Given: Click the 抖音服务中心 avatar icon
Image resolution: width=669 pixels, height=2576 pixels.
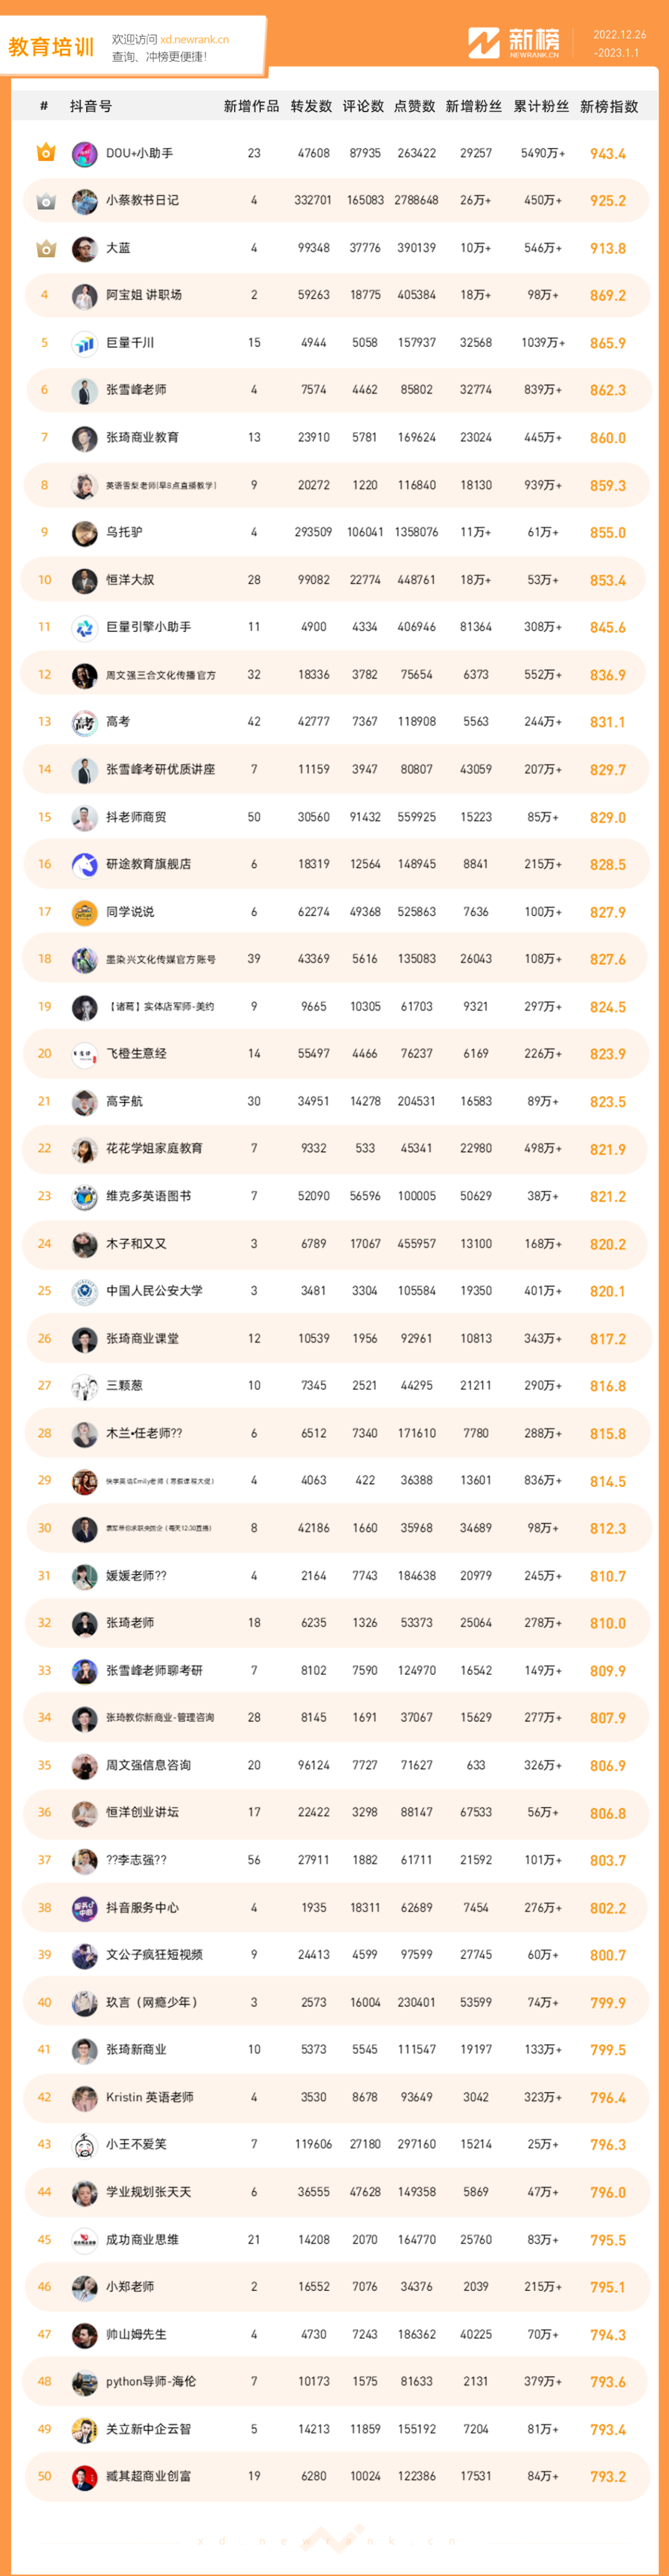Looking at the screenshot, I should point(84,1908).
